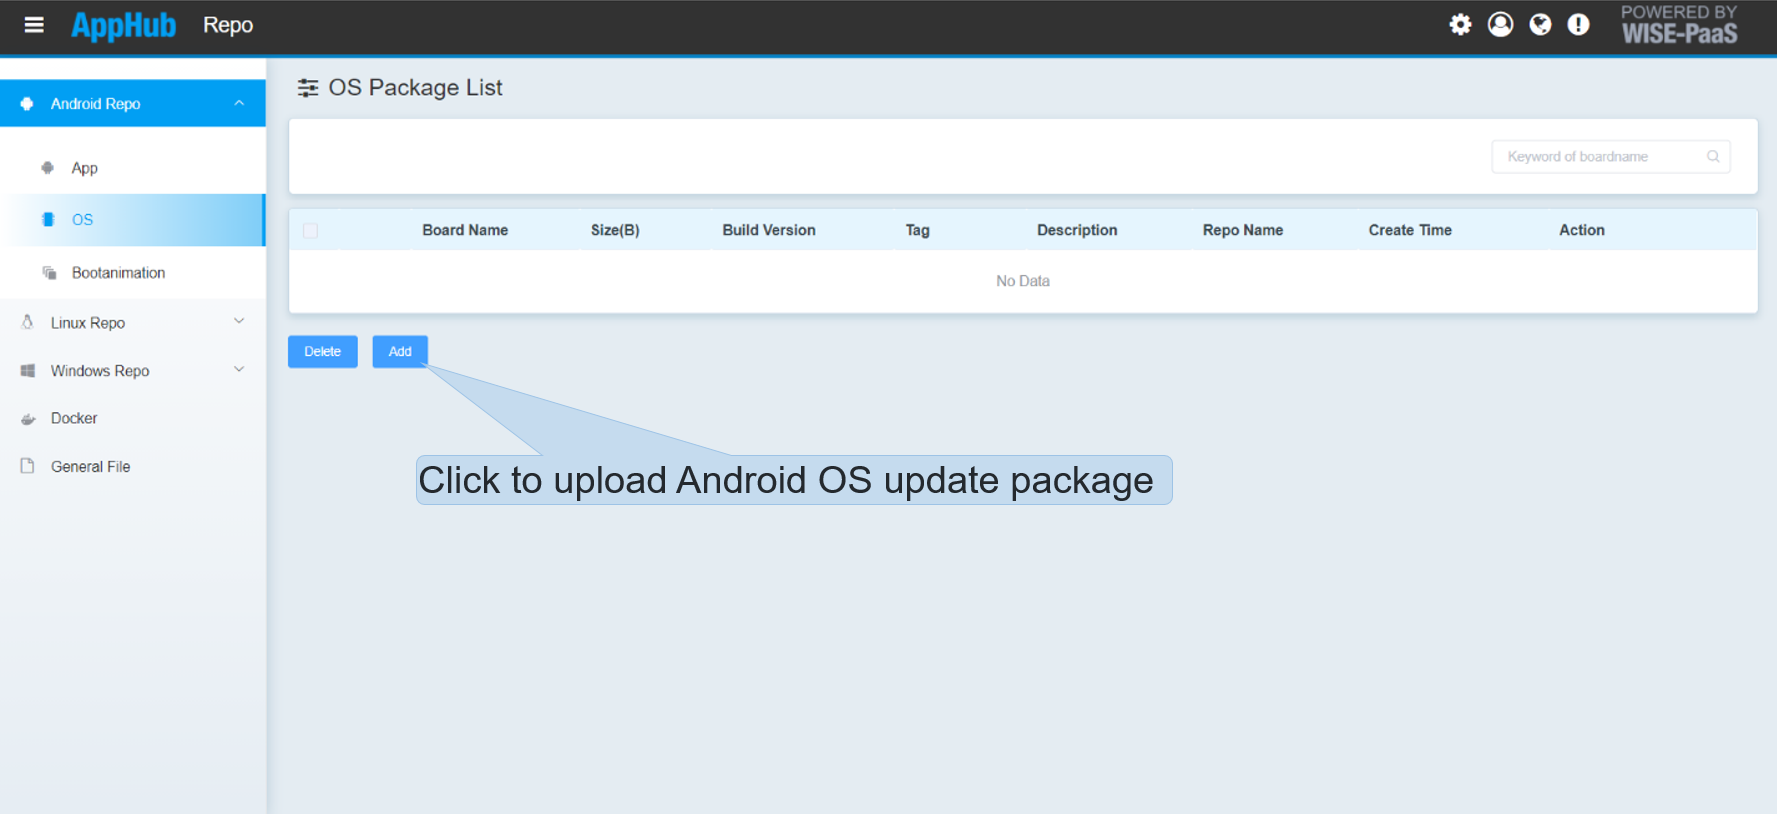Click the Delete button
Screen dimensions: 1777x814
pos(323,352)
